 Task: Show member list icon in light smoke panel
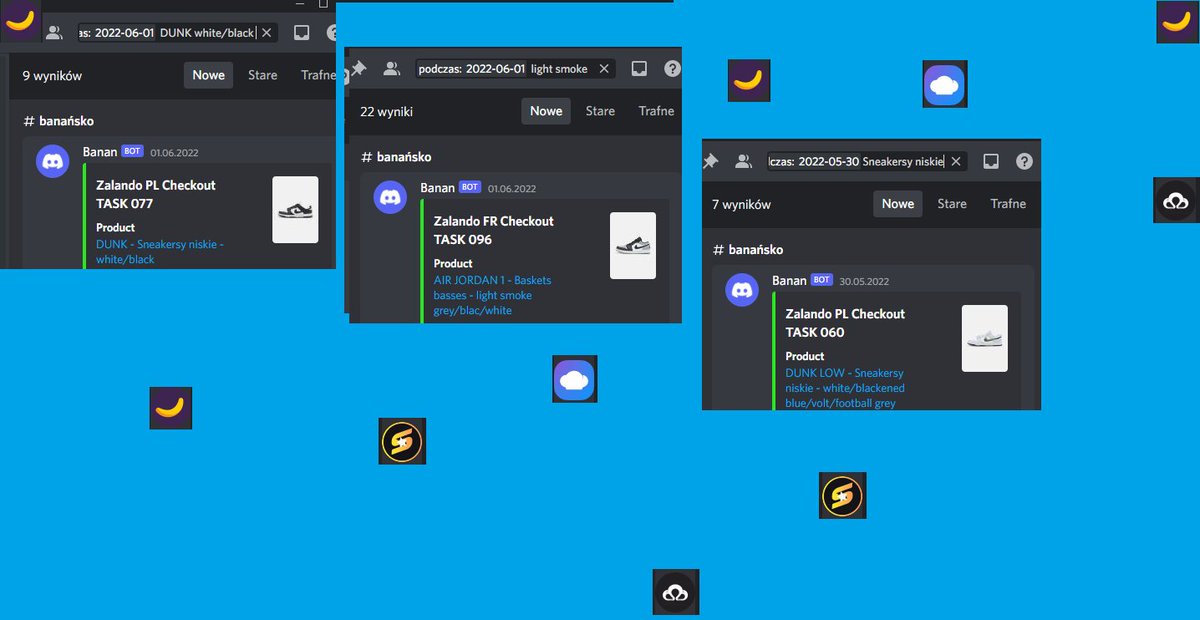point(392,69)
